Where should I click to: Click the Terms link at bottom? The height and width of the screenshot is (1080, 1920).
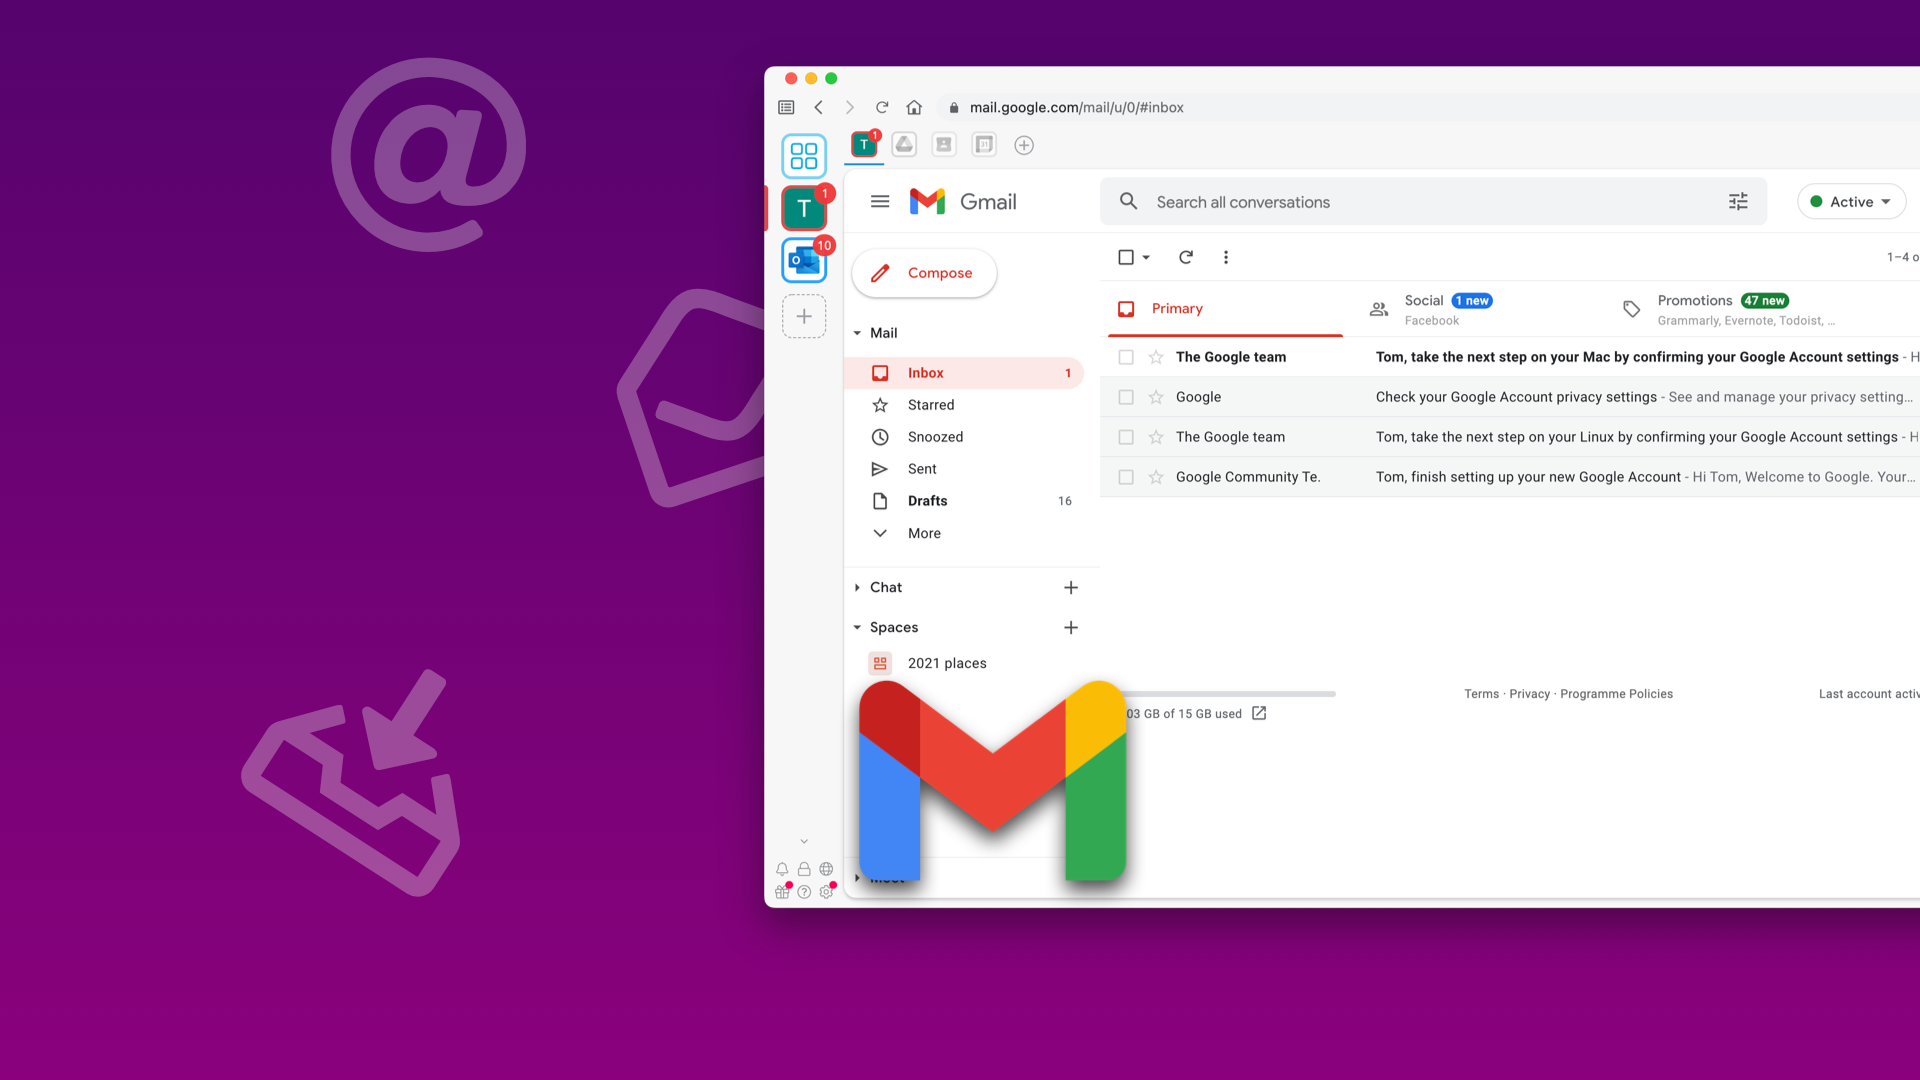pos(1480,692)
